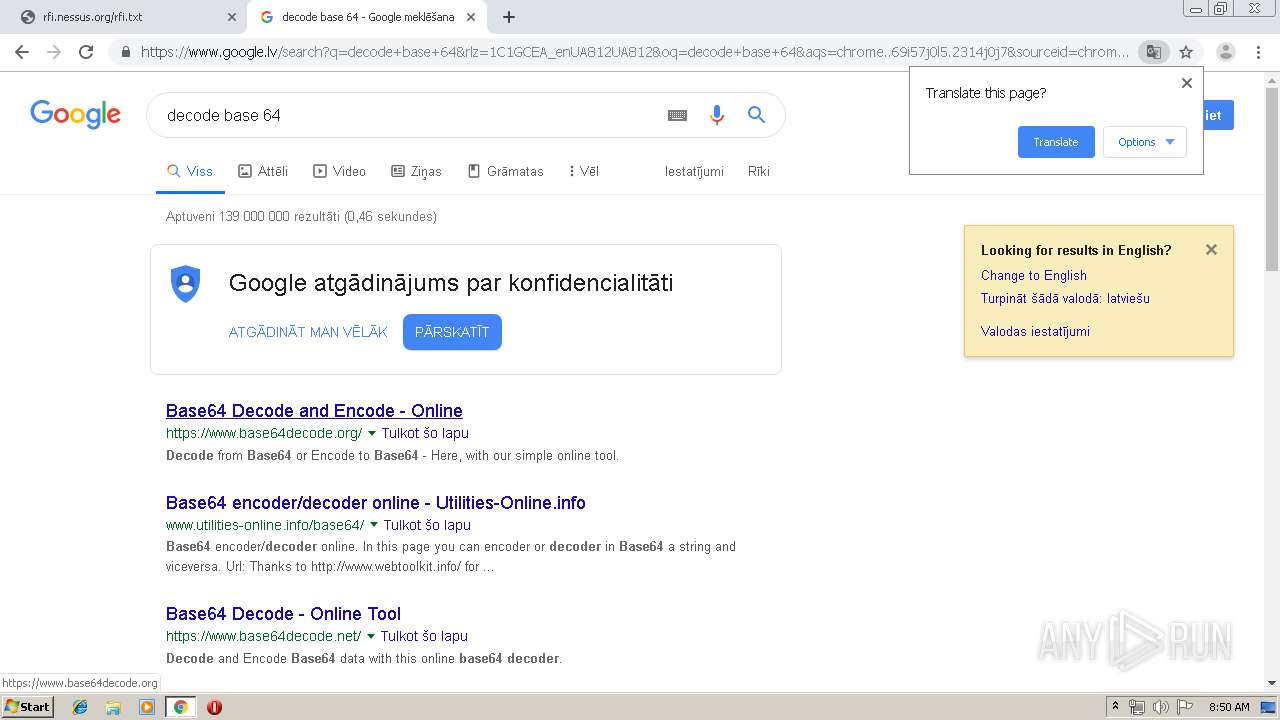Click the Translate icon in address bar

click(x=1153, y=52)
